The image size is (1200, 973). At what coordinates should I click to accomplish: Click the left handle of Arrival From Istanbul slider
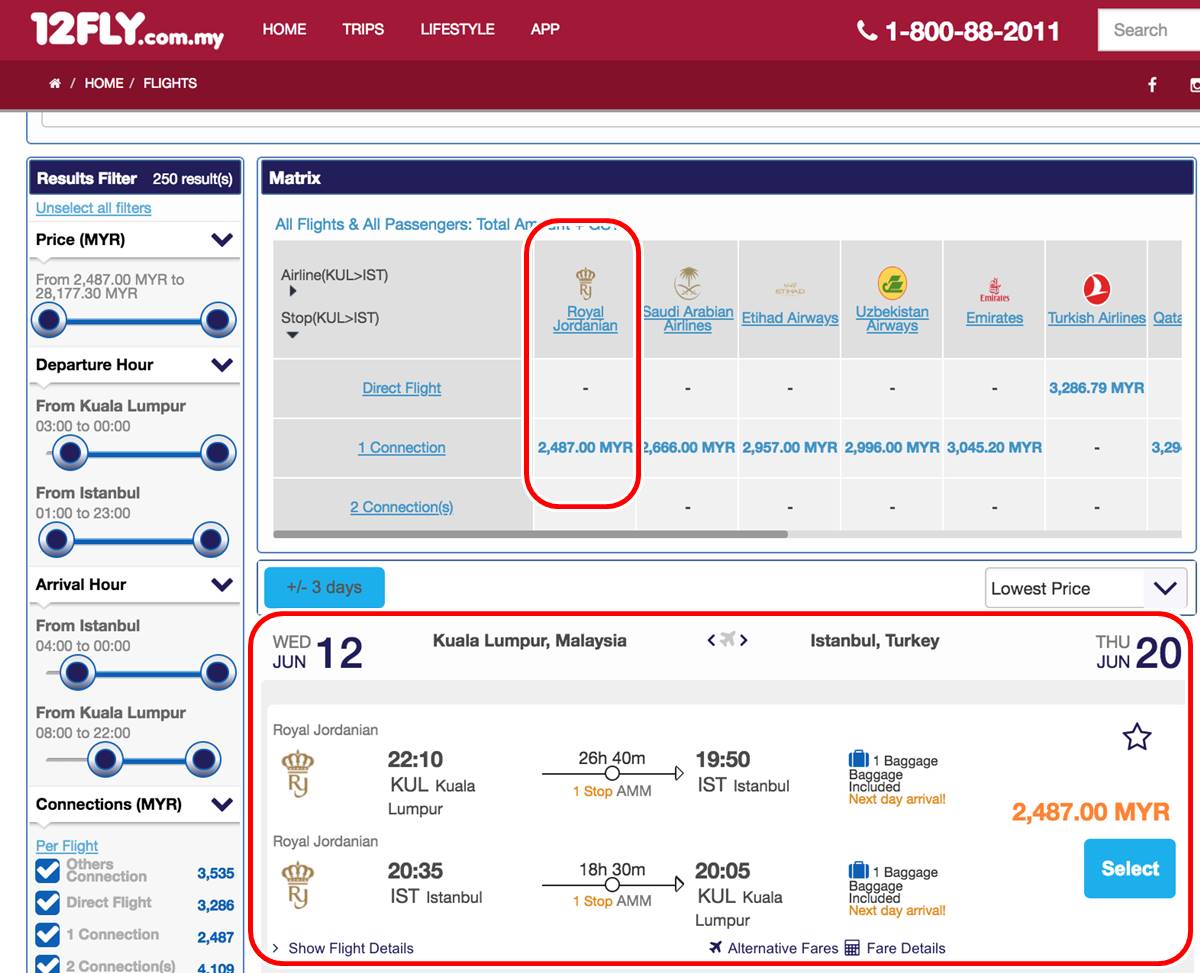pyautogui.click(x=76, y=673)
